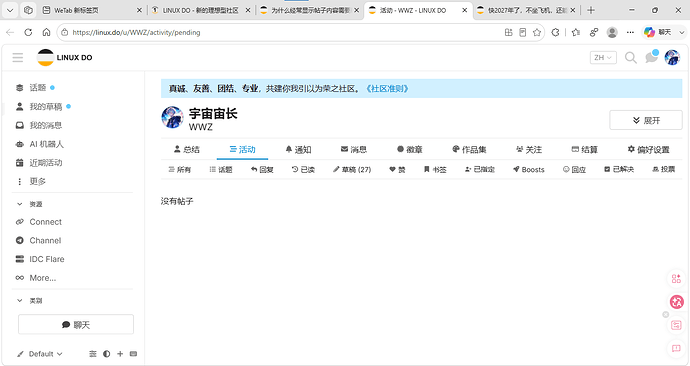
Task: Open the 社区准则 link in banner
Action: (387, 88)
